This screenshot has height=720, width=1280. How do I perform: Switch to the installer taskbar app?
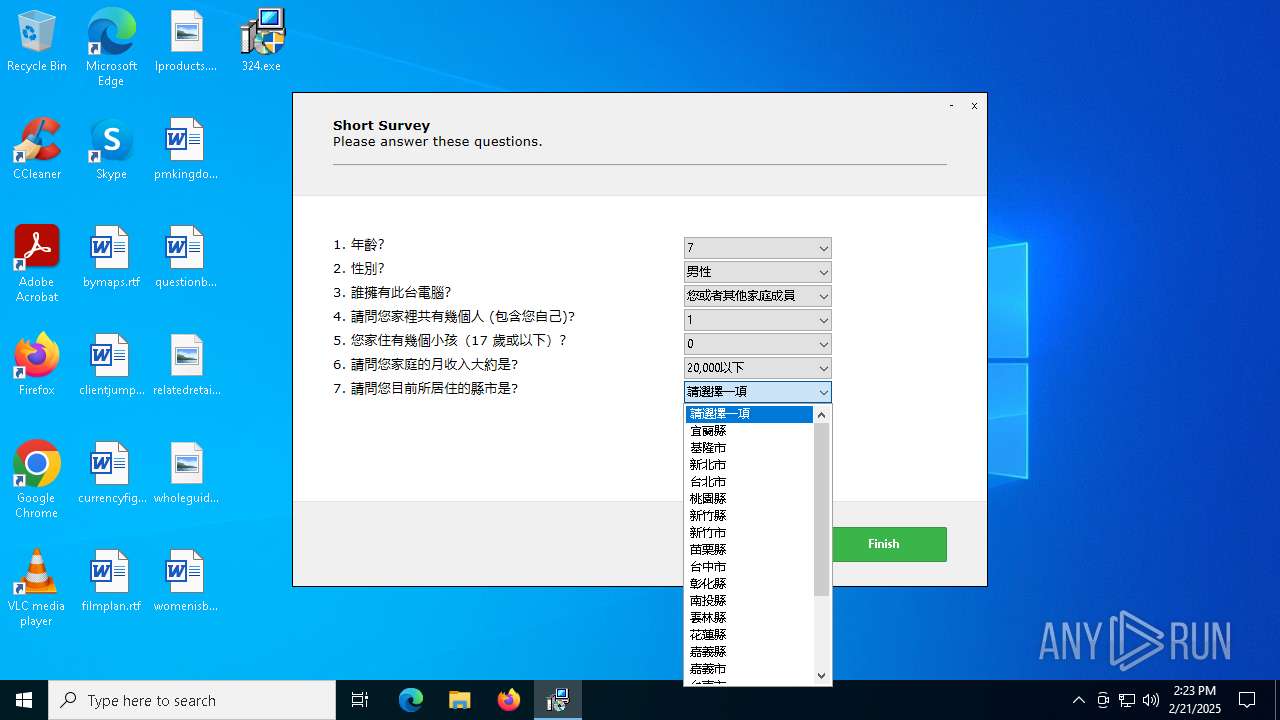click(x=558, y=700)
